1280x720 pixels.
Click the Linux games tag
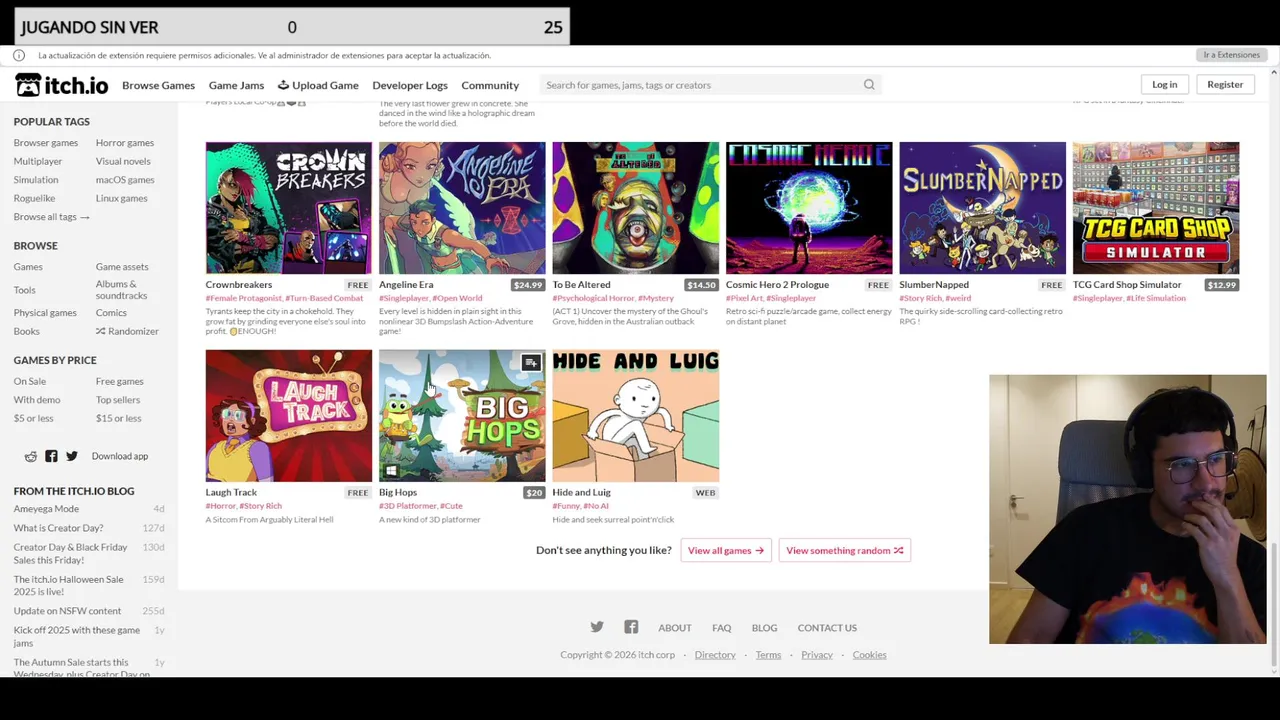[x=122, y=198]
